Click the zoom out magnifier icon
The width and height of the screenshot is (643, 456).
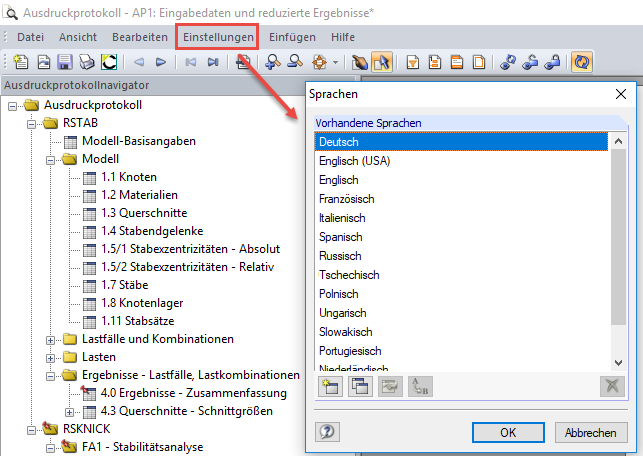tap(295, 62)
